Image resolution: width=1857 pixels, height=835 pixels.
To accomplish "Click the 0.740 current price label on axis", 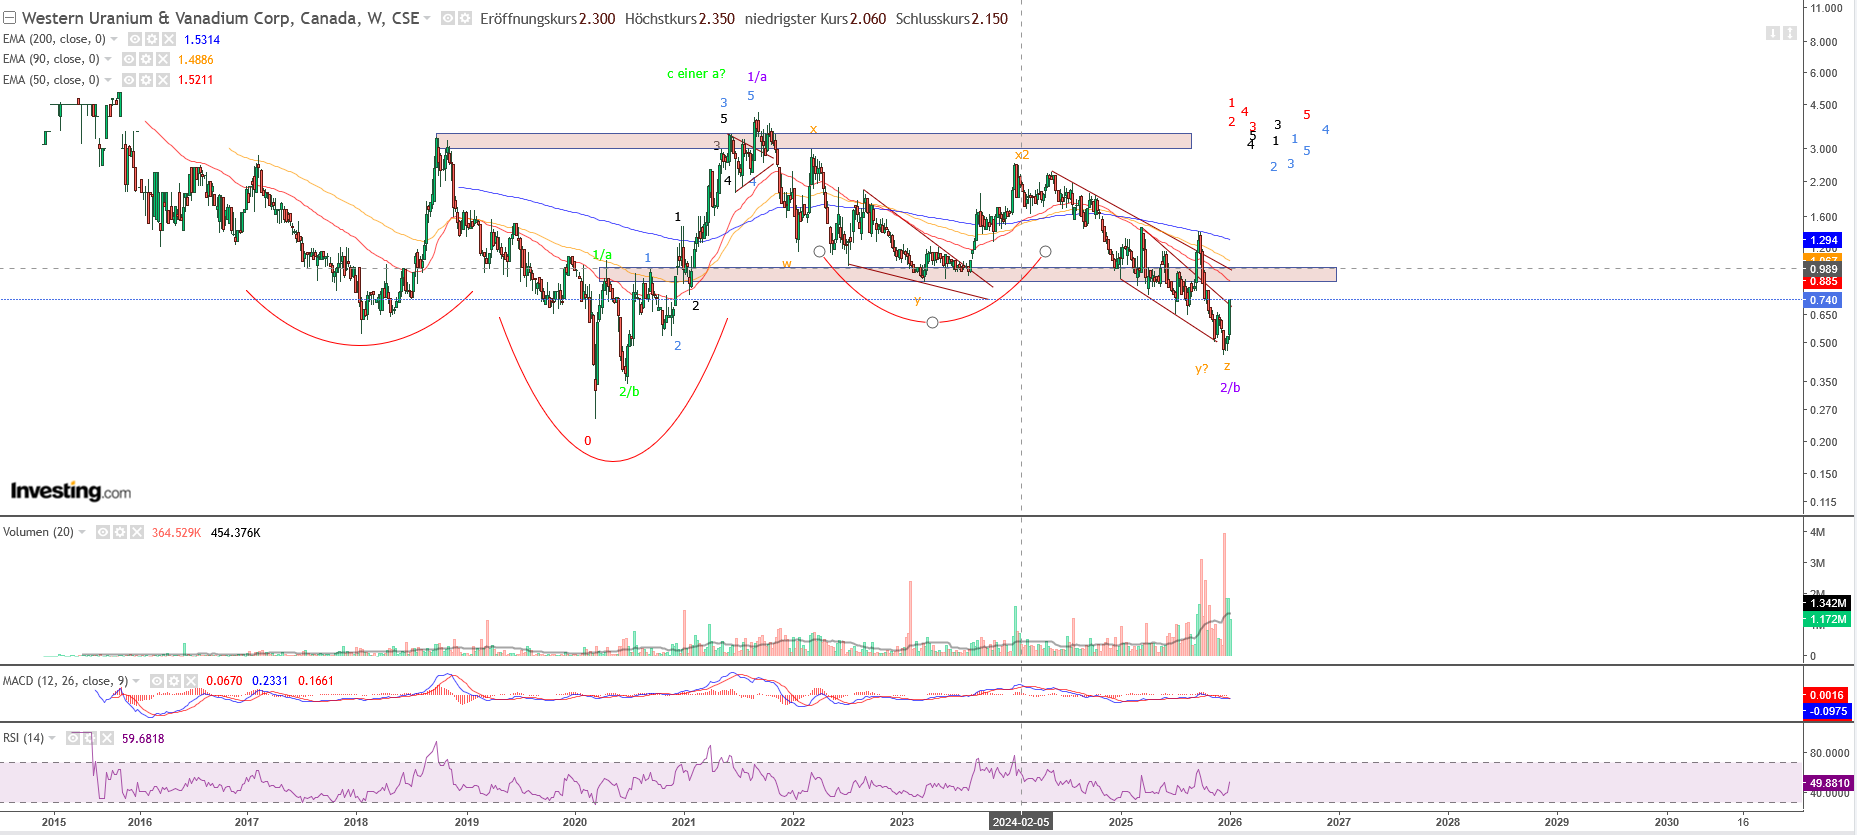I will coord(1823,300).
